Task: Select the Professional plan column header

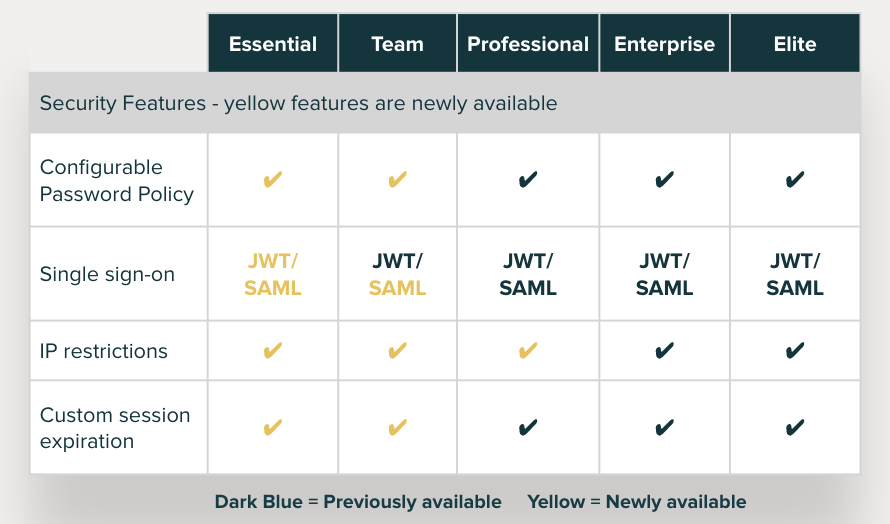Action: coord(528,44)
